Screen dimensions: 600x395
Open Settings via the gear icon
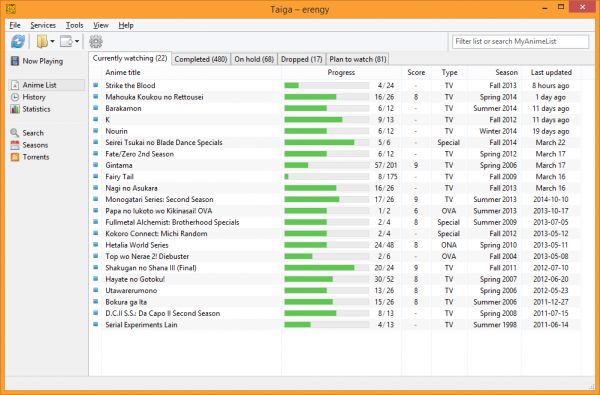click(x=96, y=41)
